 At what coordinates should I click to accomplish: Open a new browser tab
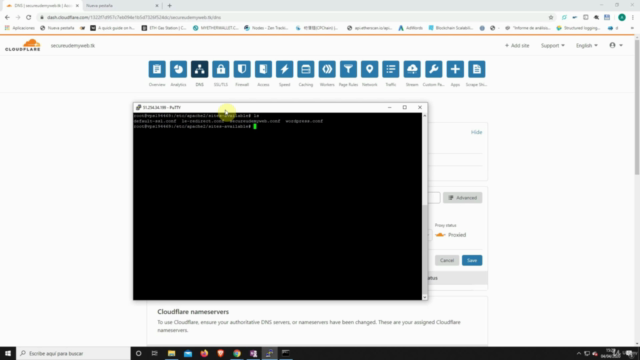pyautogui.click(x=169, y=6)
